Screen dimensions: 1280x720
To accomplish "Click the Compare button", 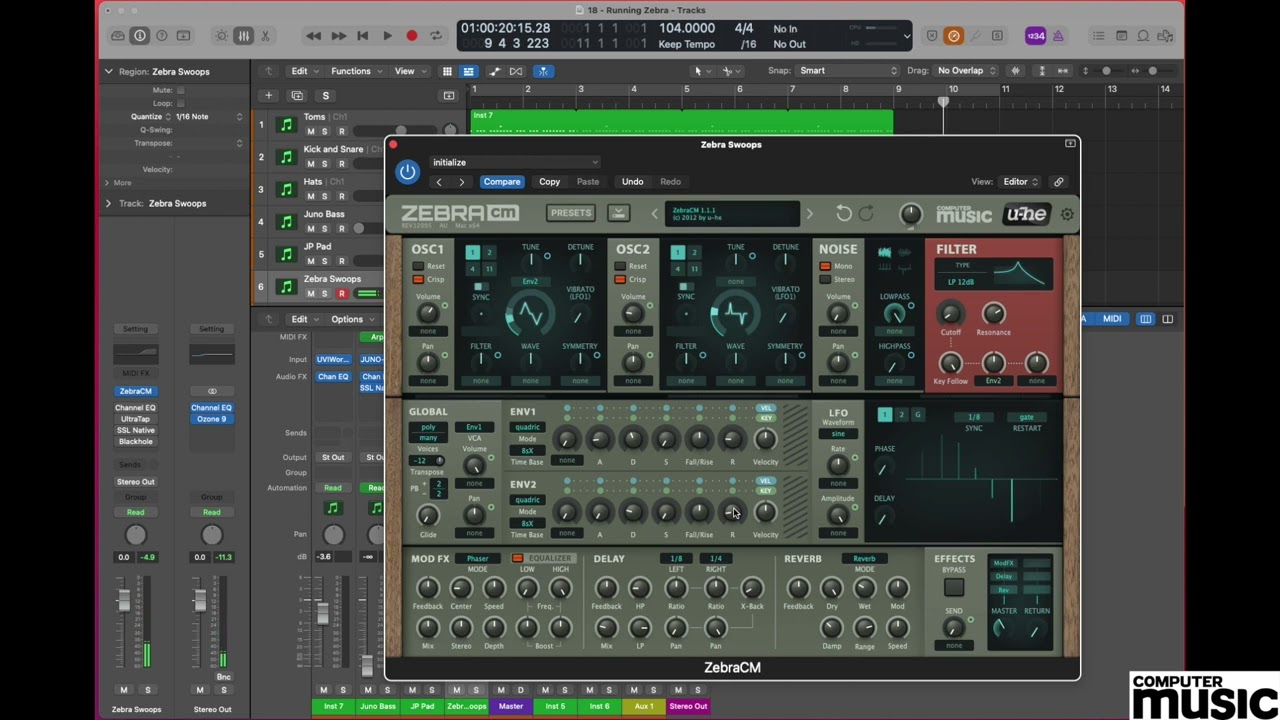I will (502, 182).
